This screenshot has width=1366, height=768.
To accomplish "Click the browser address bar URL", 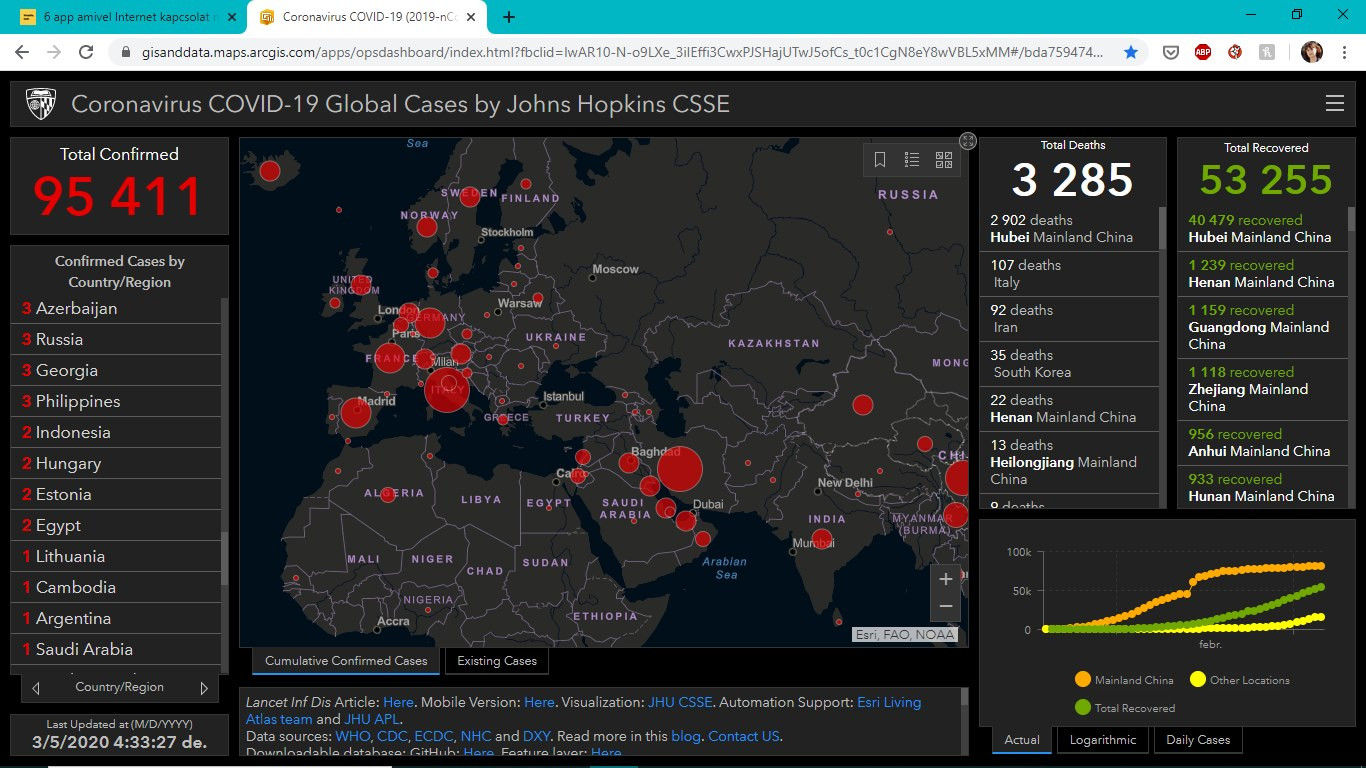I will point(620,52).
